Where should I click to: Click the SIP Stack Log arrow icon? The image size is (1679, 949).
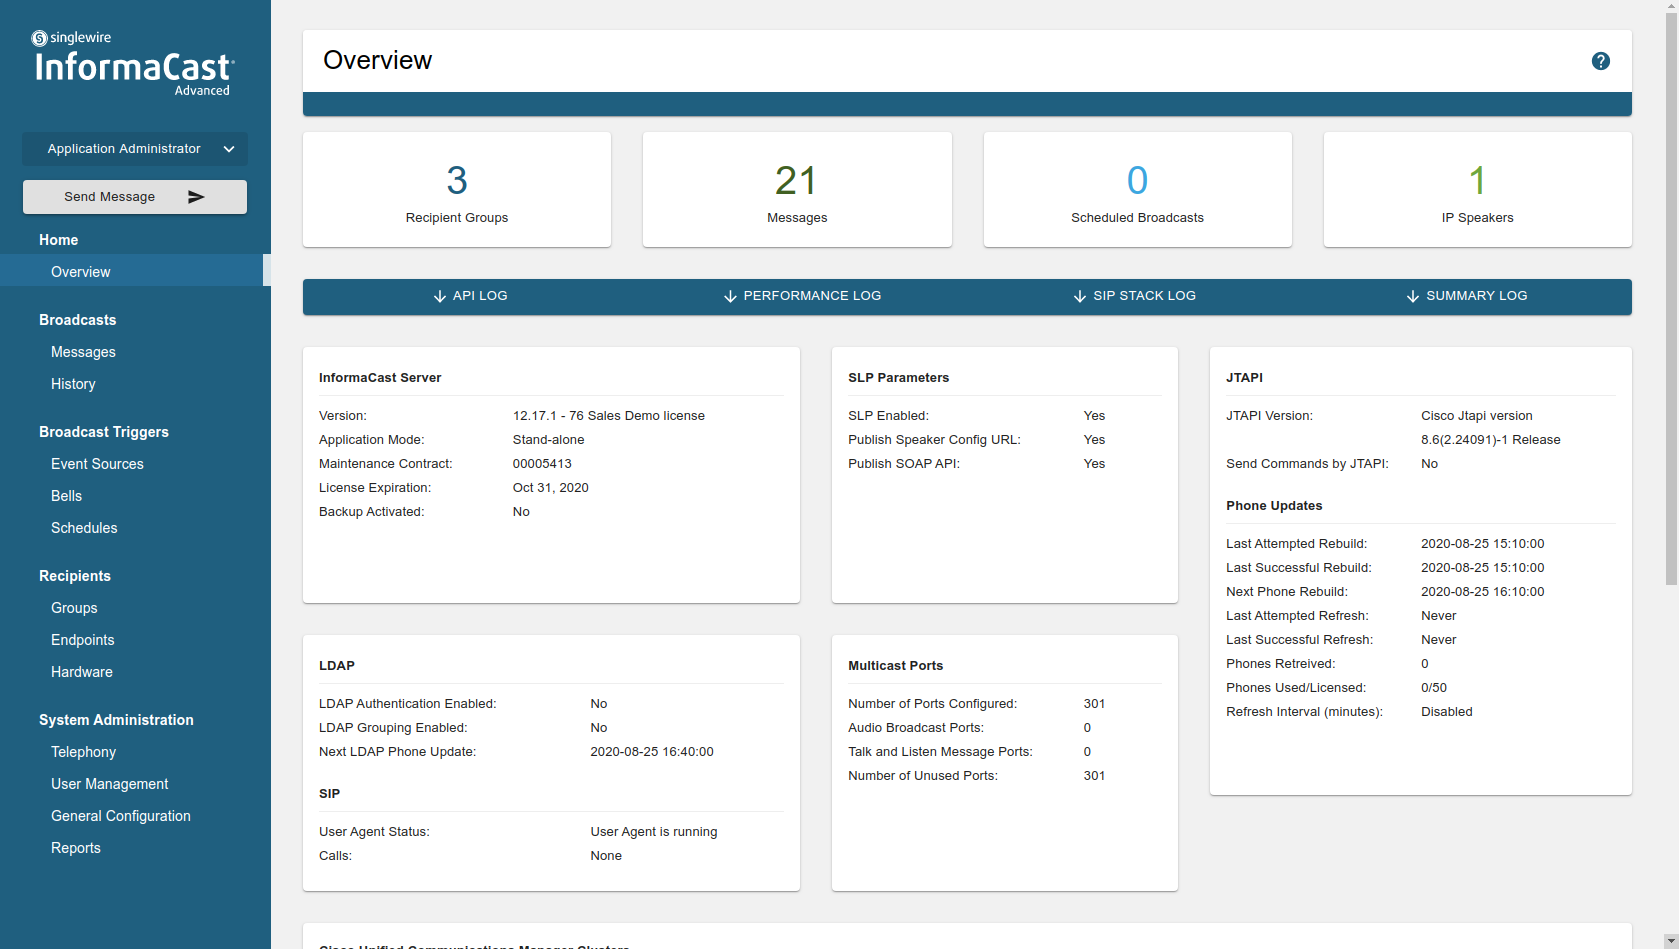click(x=1080, y=297)
